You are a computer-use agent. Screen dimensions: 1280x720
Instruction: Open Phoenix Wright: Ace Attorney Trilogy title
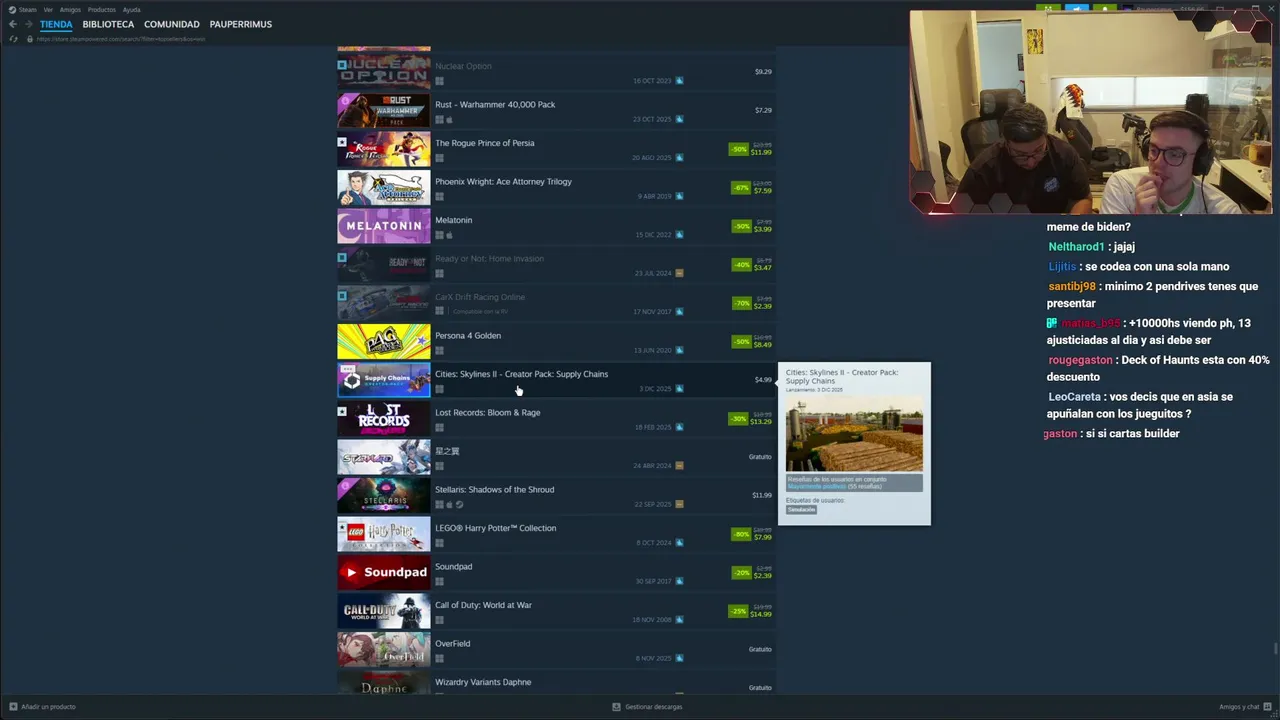[x=503, y=182]
